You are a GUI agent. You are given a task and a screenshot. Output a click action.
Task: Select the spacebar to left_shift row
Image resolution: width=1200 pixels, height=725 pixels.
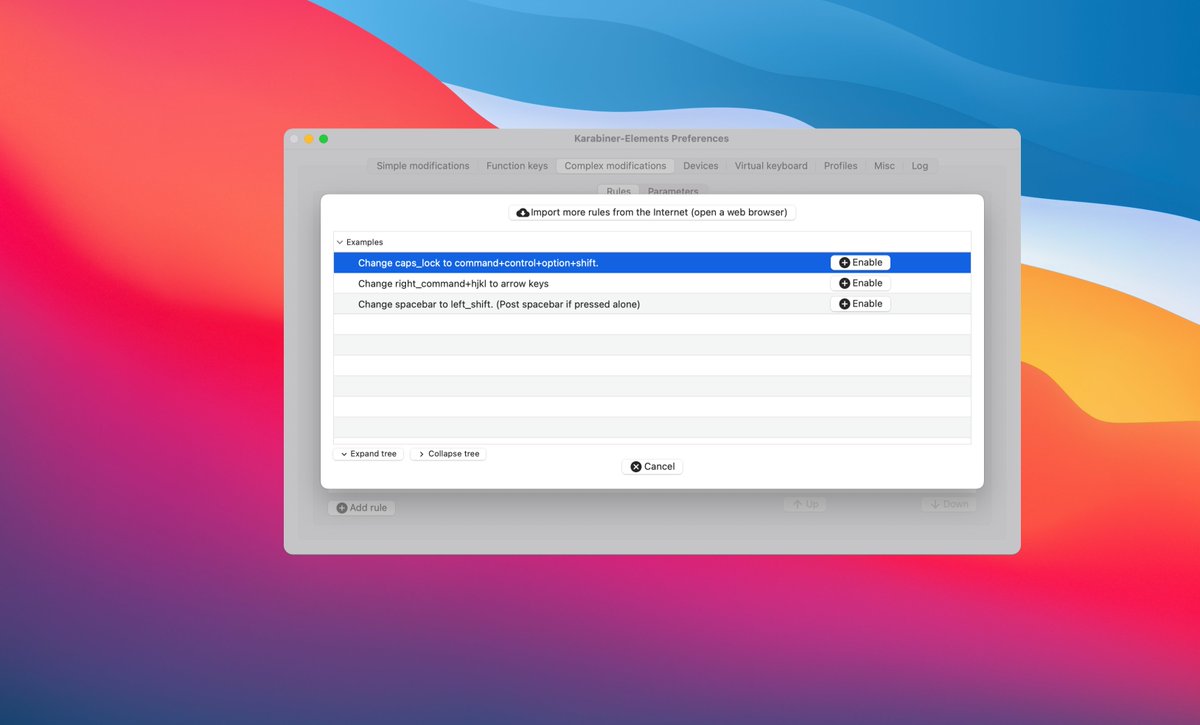point(652,304)
